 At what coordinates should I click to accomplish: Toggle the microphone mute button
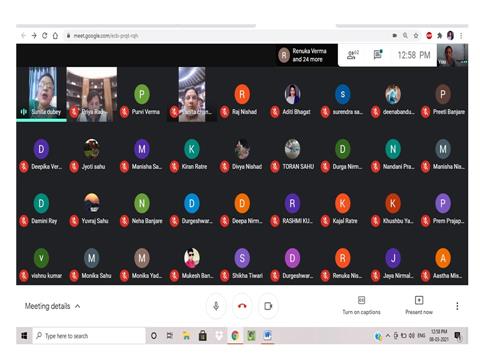coord(216,306)
